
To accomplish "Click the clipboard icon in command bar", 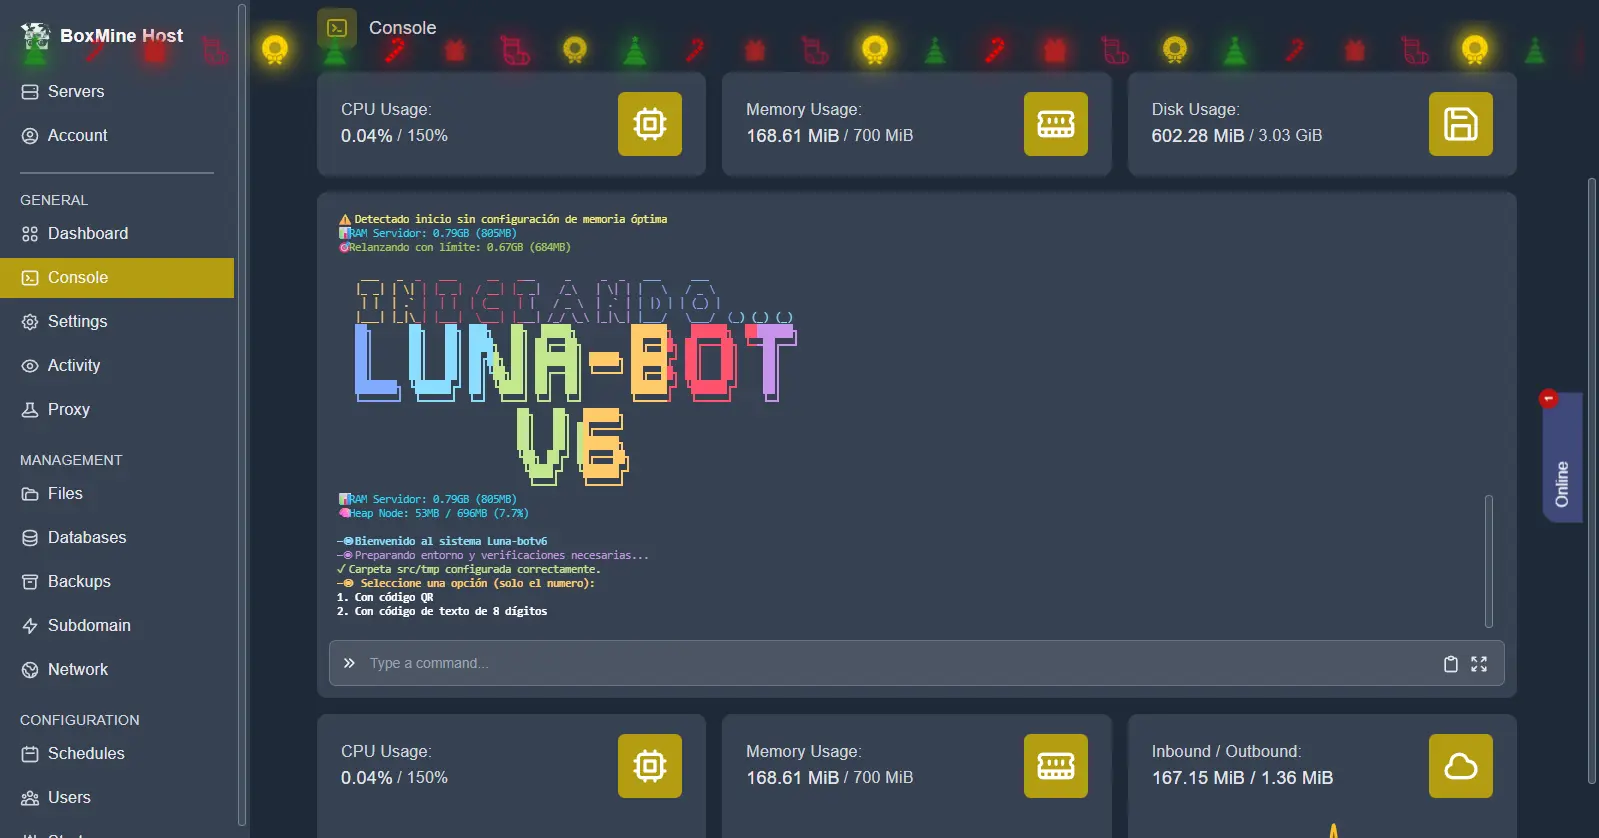I will (1451, 664).
